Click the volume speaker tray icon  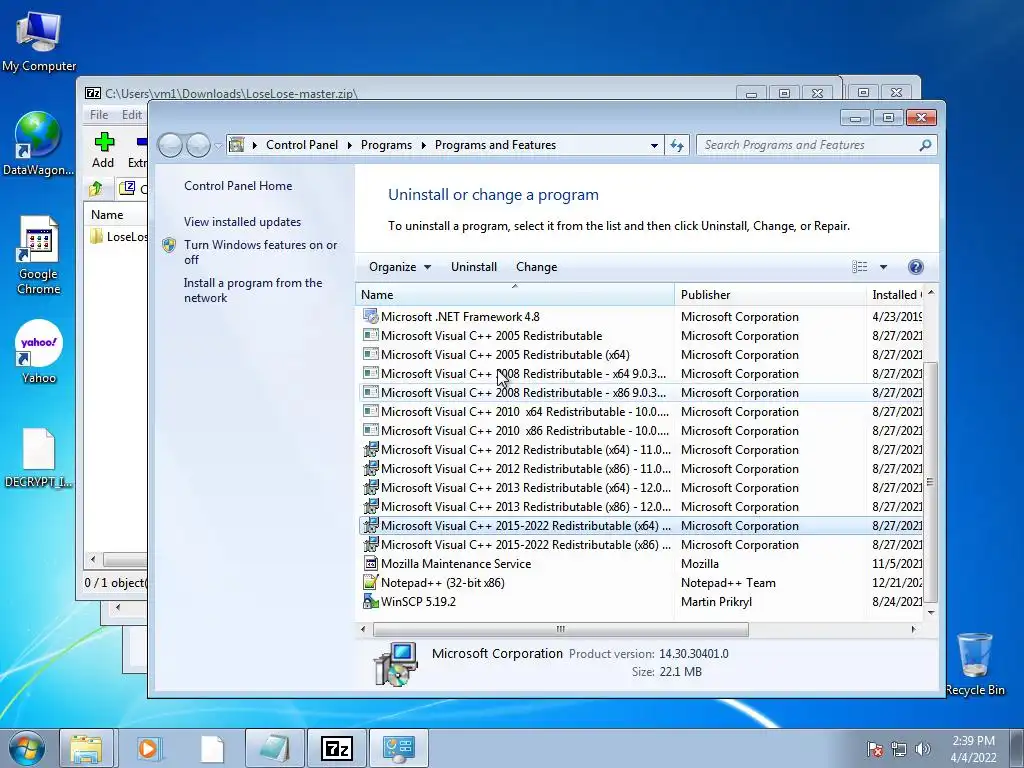pyautogui.click(x=923, y=749)
